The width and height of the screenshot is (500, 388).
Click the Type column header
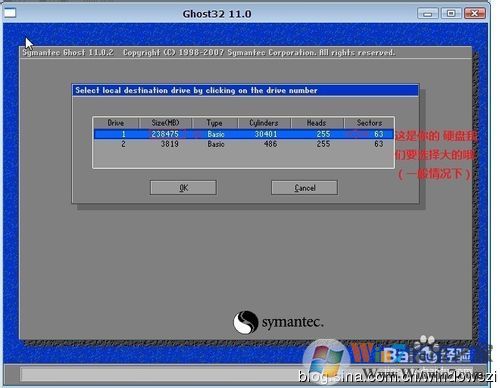(x=214, y=123)
